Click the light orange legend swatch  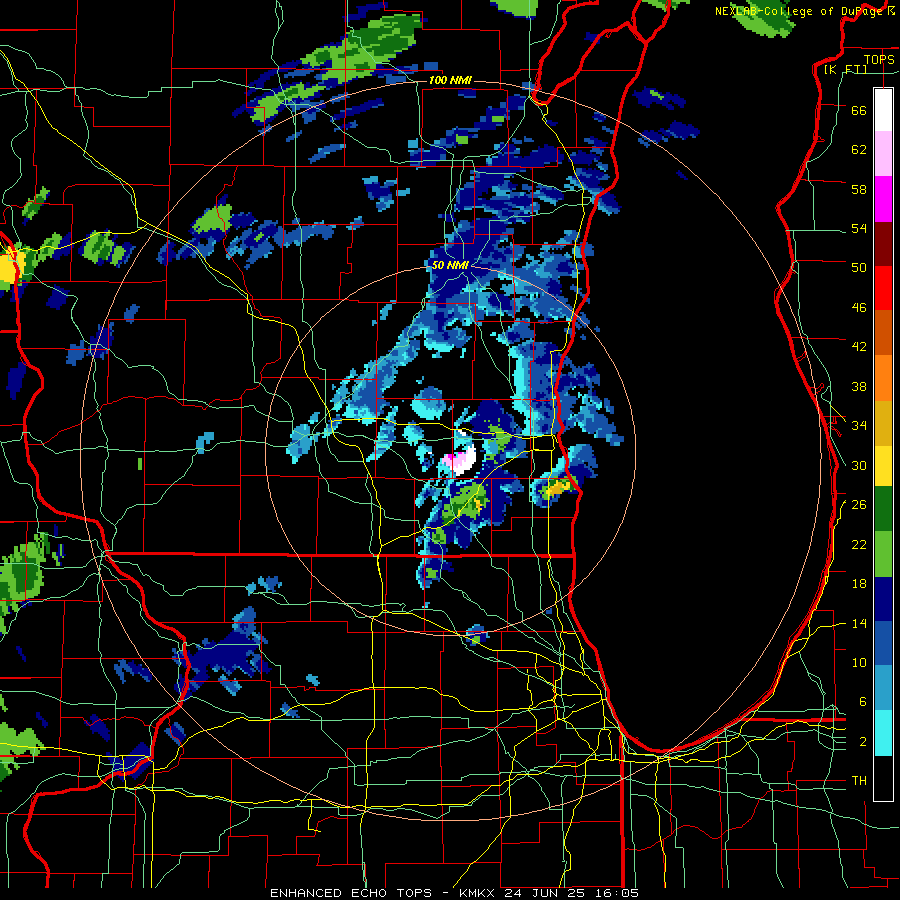coord(883,378)
